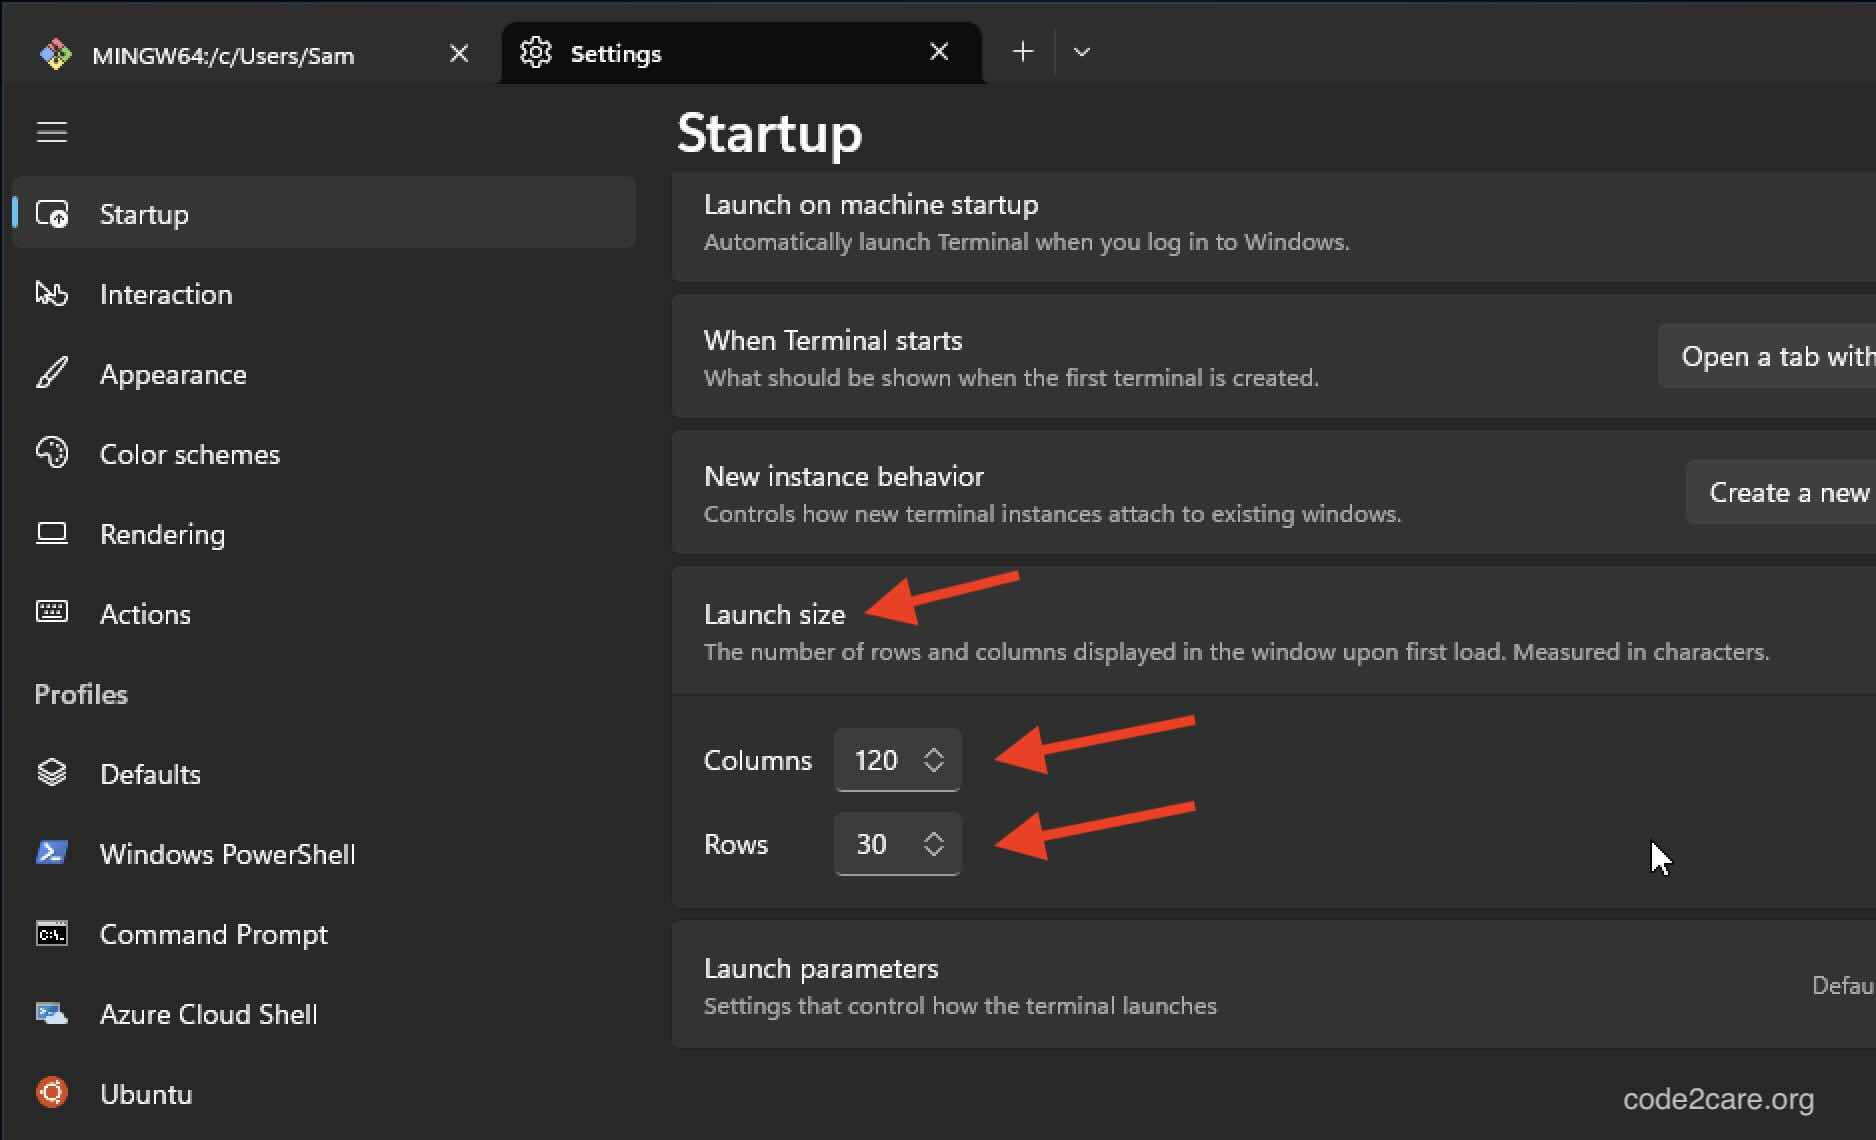
Task: Select Startup in the sidebar menu
Action: tap(144, 213)
